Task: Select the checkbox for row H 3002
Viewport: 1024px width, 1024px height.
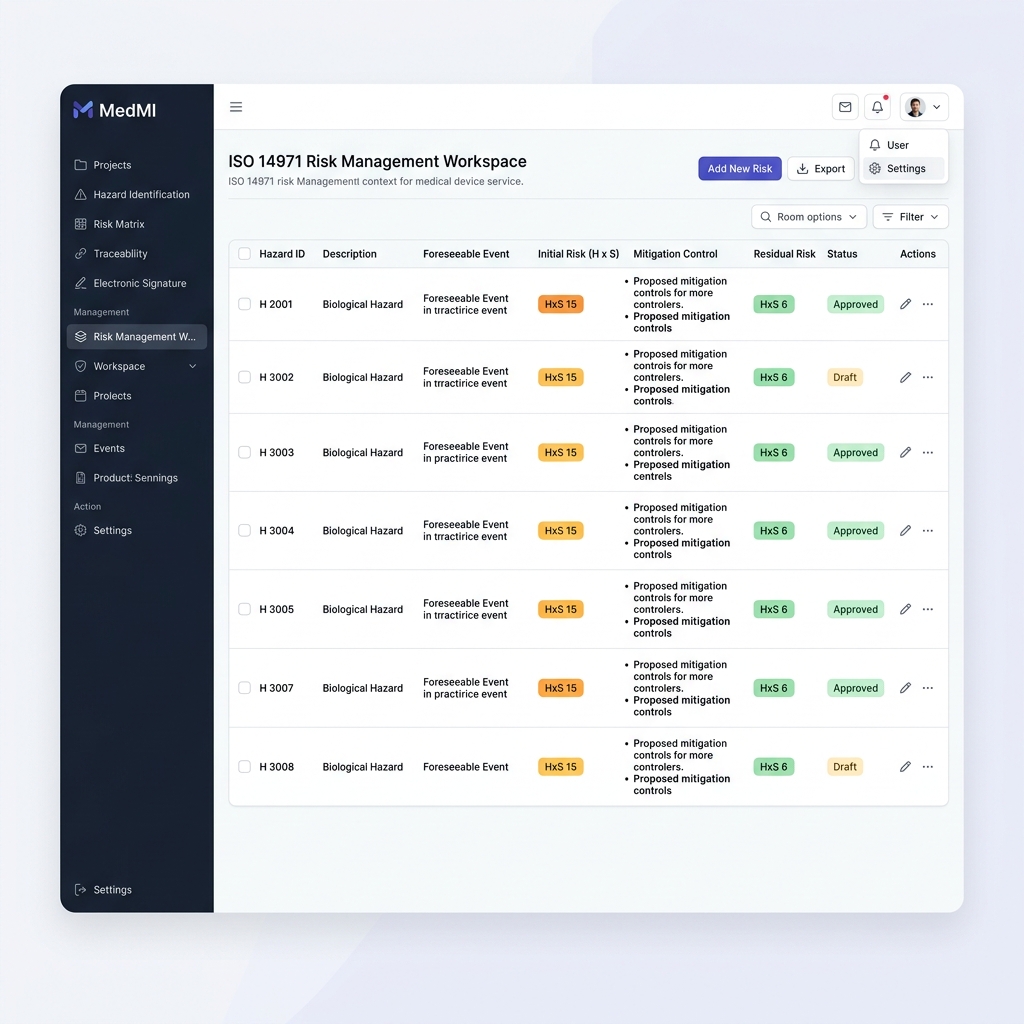Action: (244, 377)
